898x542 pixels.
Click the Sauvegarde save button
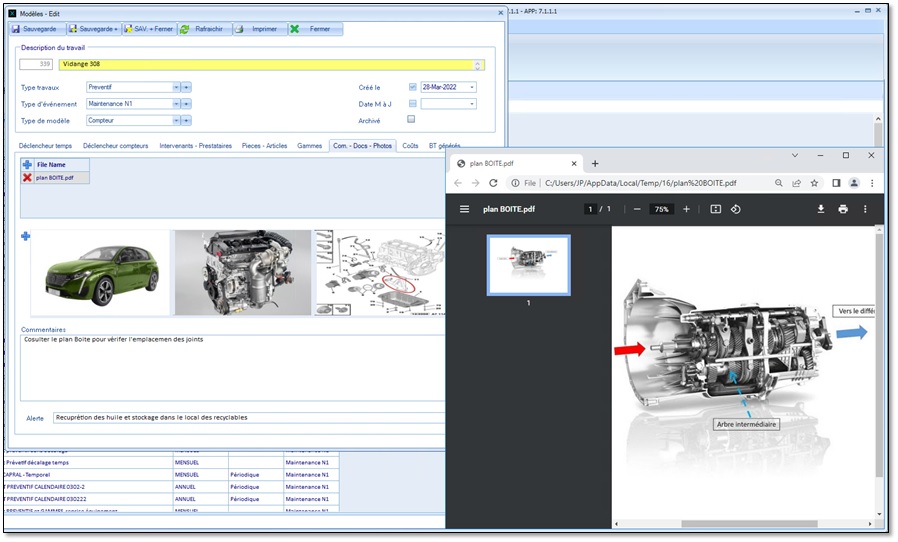38,29
